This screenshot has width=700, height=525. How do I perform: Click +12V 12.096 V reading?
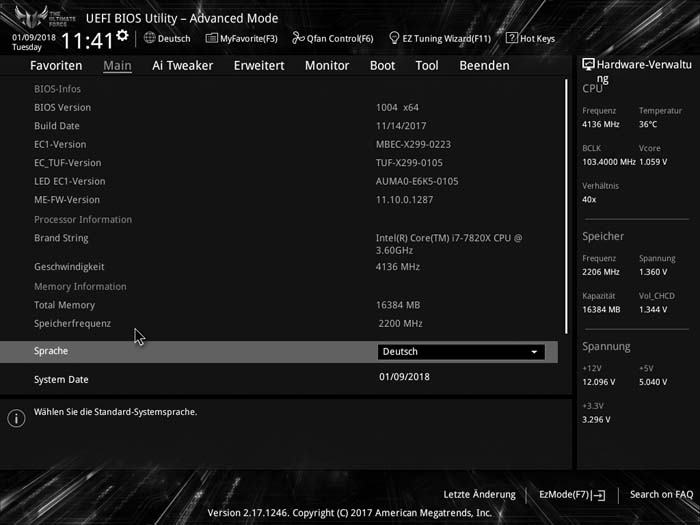599,382
